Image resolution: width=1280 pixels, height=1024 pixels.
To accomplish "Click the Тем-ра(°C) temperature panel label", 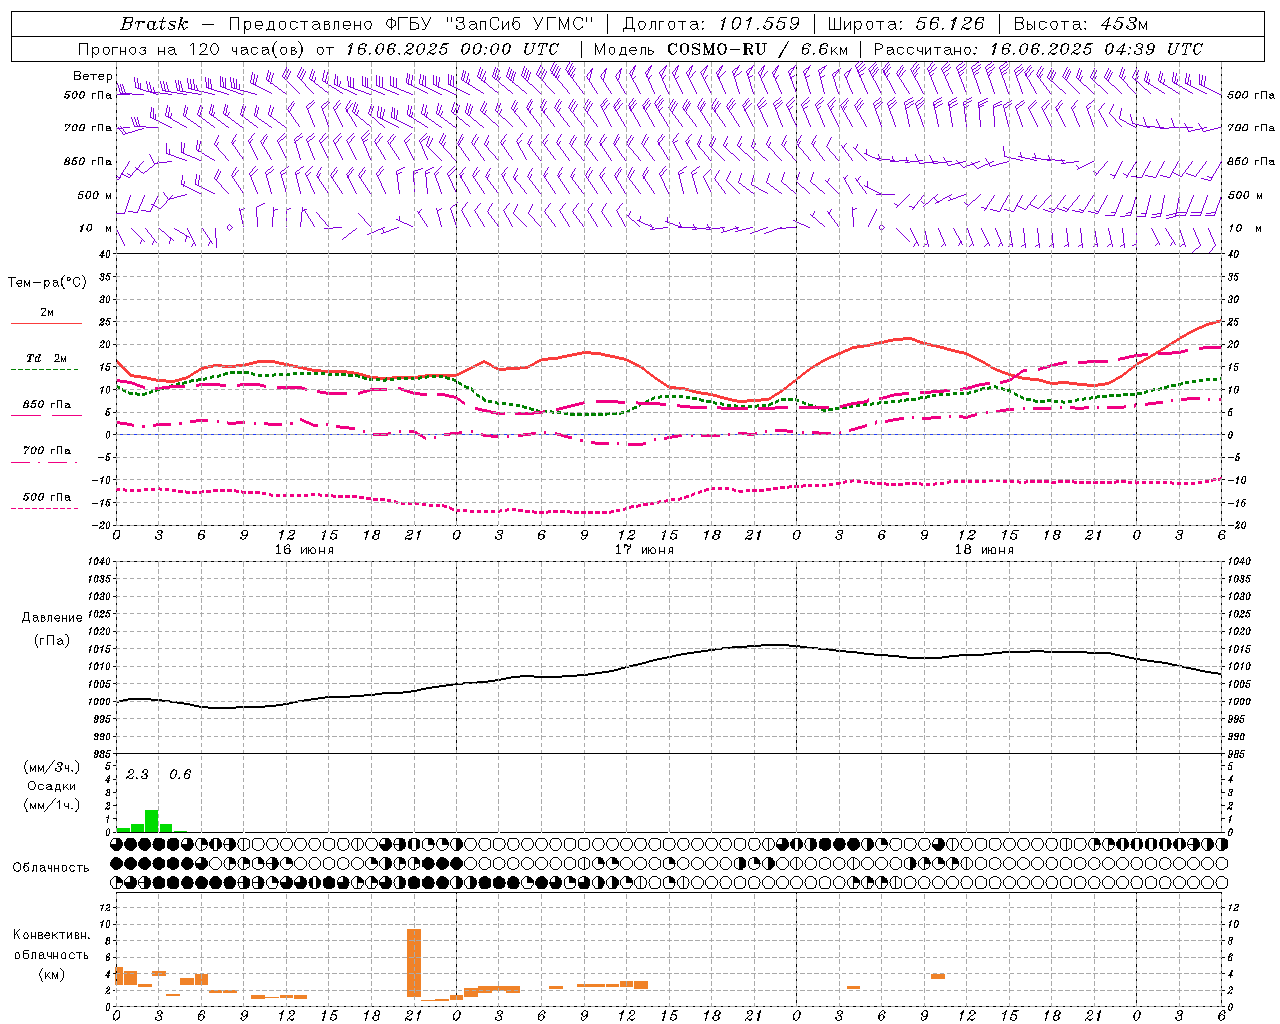I will click(x=47, y=283).
